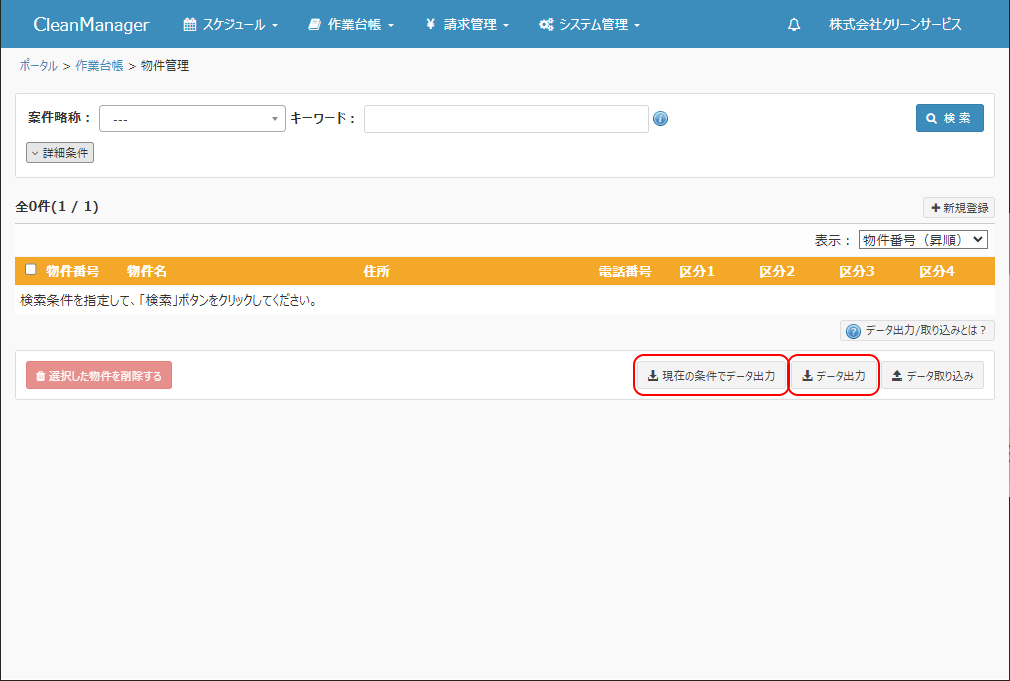Click 選択した物件を削除する button
1010x681 pixels.
coord(99,376)
